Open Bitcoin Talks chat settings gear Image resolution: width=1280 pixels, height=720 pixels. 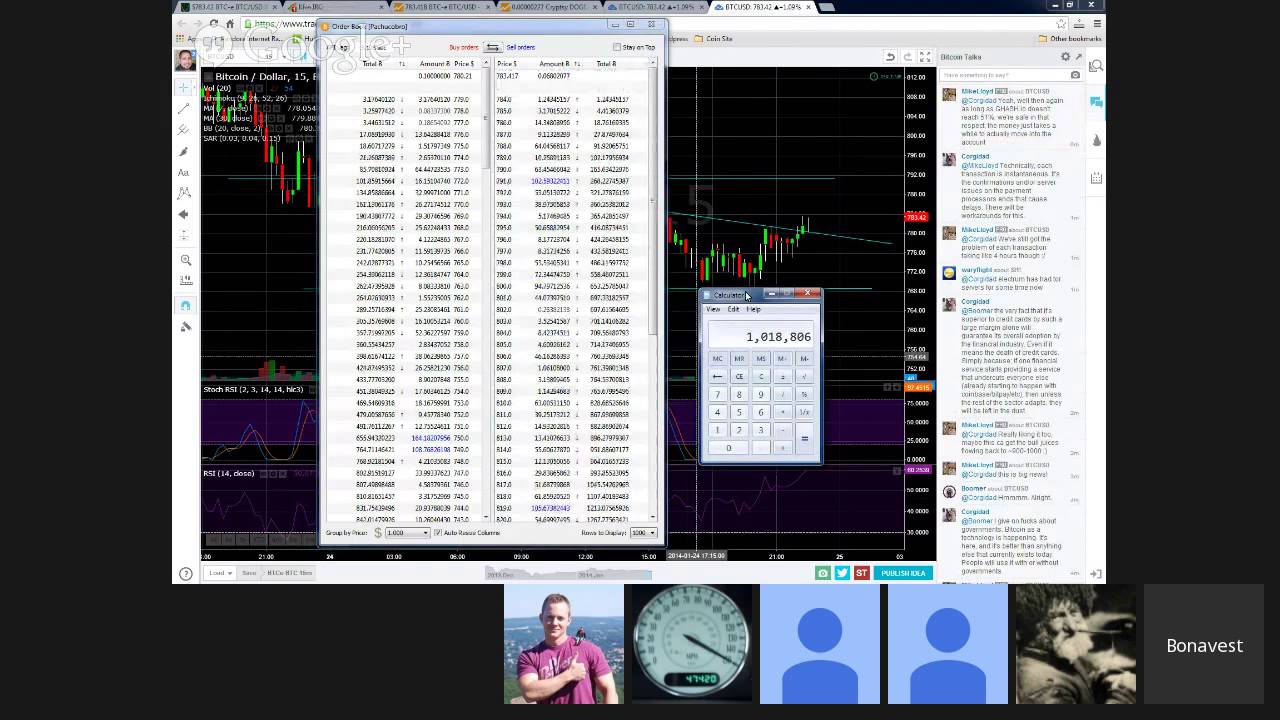(x=1065, y=57)
